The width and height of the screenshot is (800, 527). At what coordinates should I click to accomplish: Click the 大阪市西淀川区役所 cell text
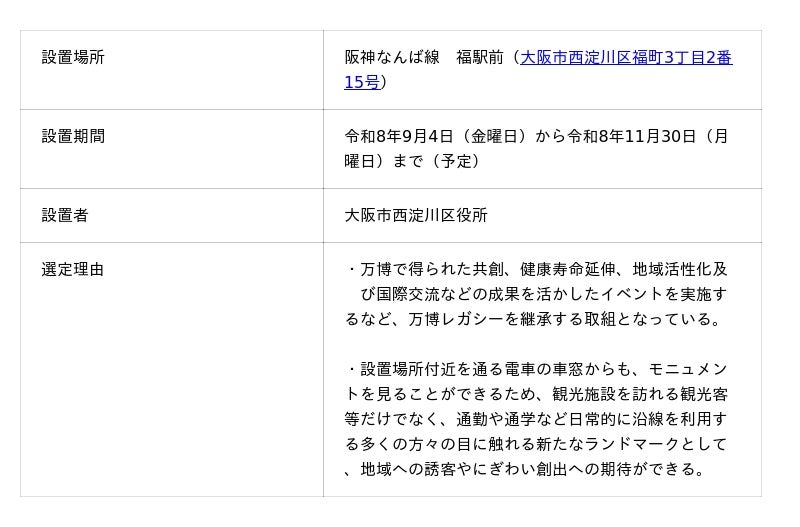point(416,215)
